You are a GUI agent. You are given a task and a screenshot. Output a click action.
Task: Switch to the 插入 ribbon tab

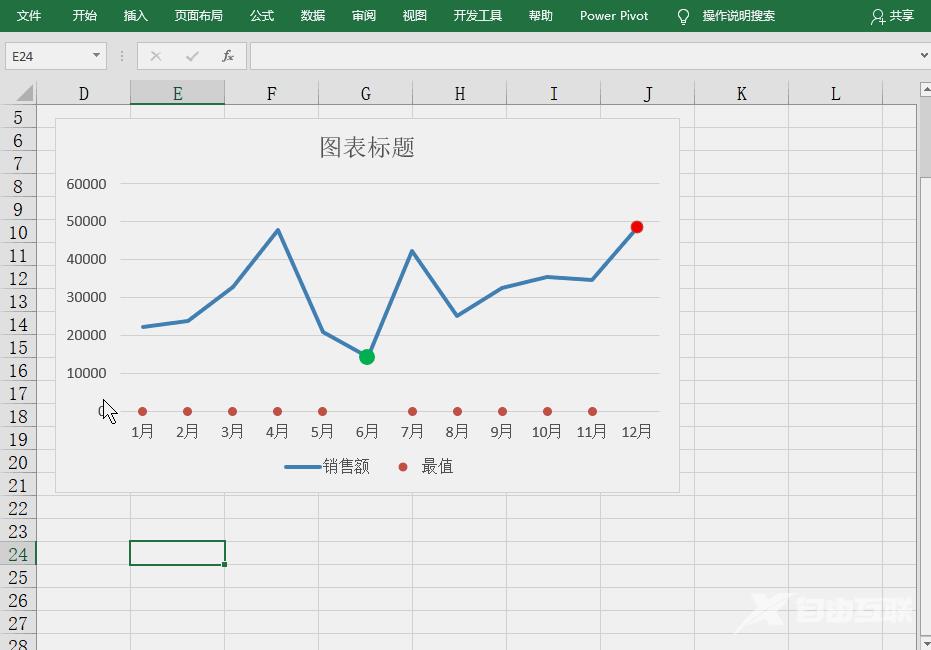tap(138, 16)
